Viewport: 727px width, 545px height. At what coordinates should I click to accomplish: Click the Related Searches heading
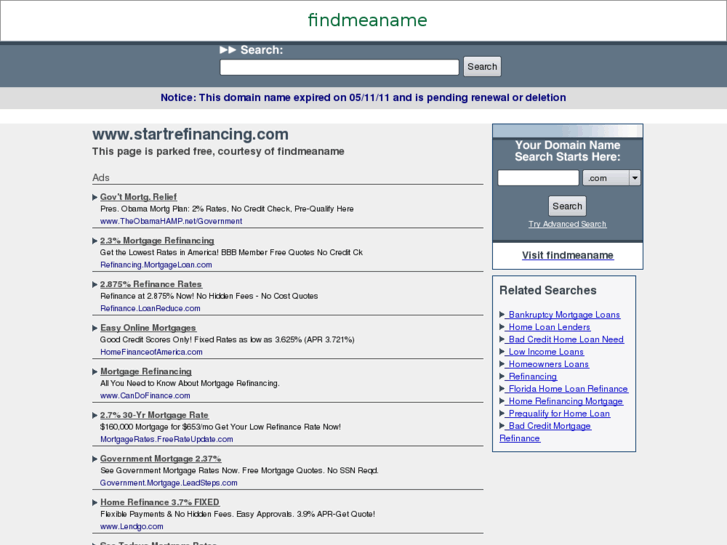(548, 290)
